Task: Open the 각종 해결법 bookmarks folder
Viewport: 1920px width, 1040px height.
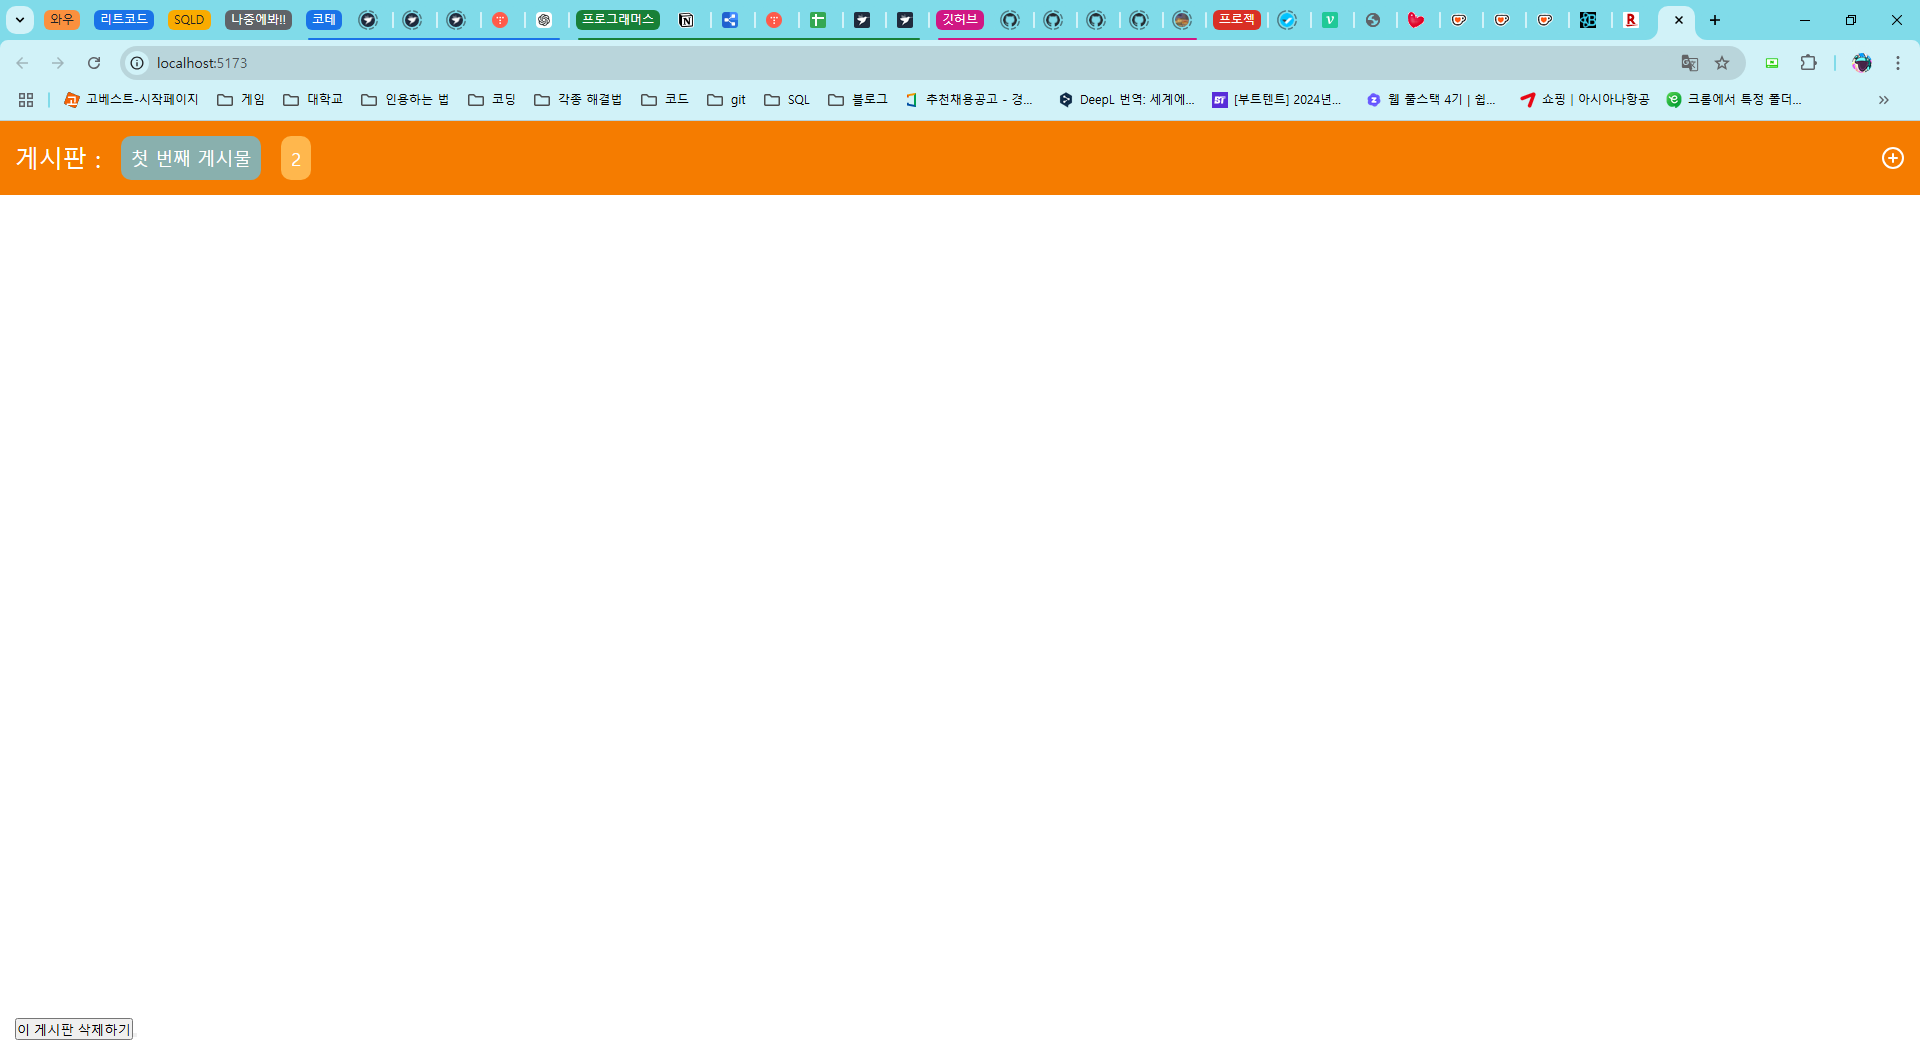Action: click(x=578, y=100)
